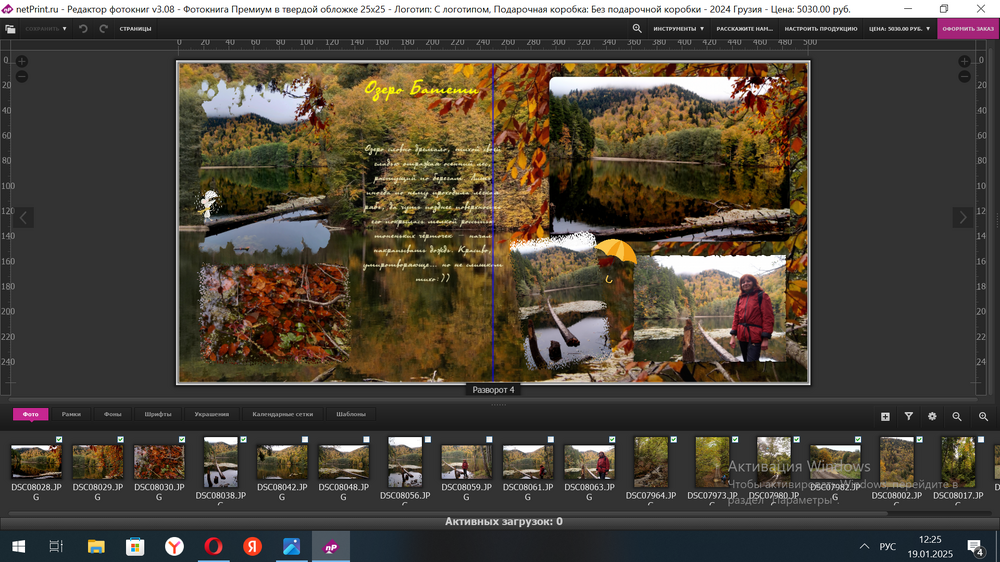1000x562 pixels.
Task: Switch to the Фото tab
Action: pos(31,414)
